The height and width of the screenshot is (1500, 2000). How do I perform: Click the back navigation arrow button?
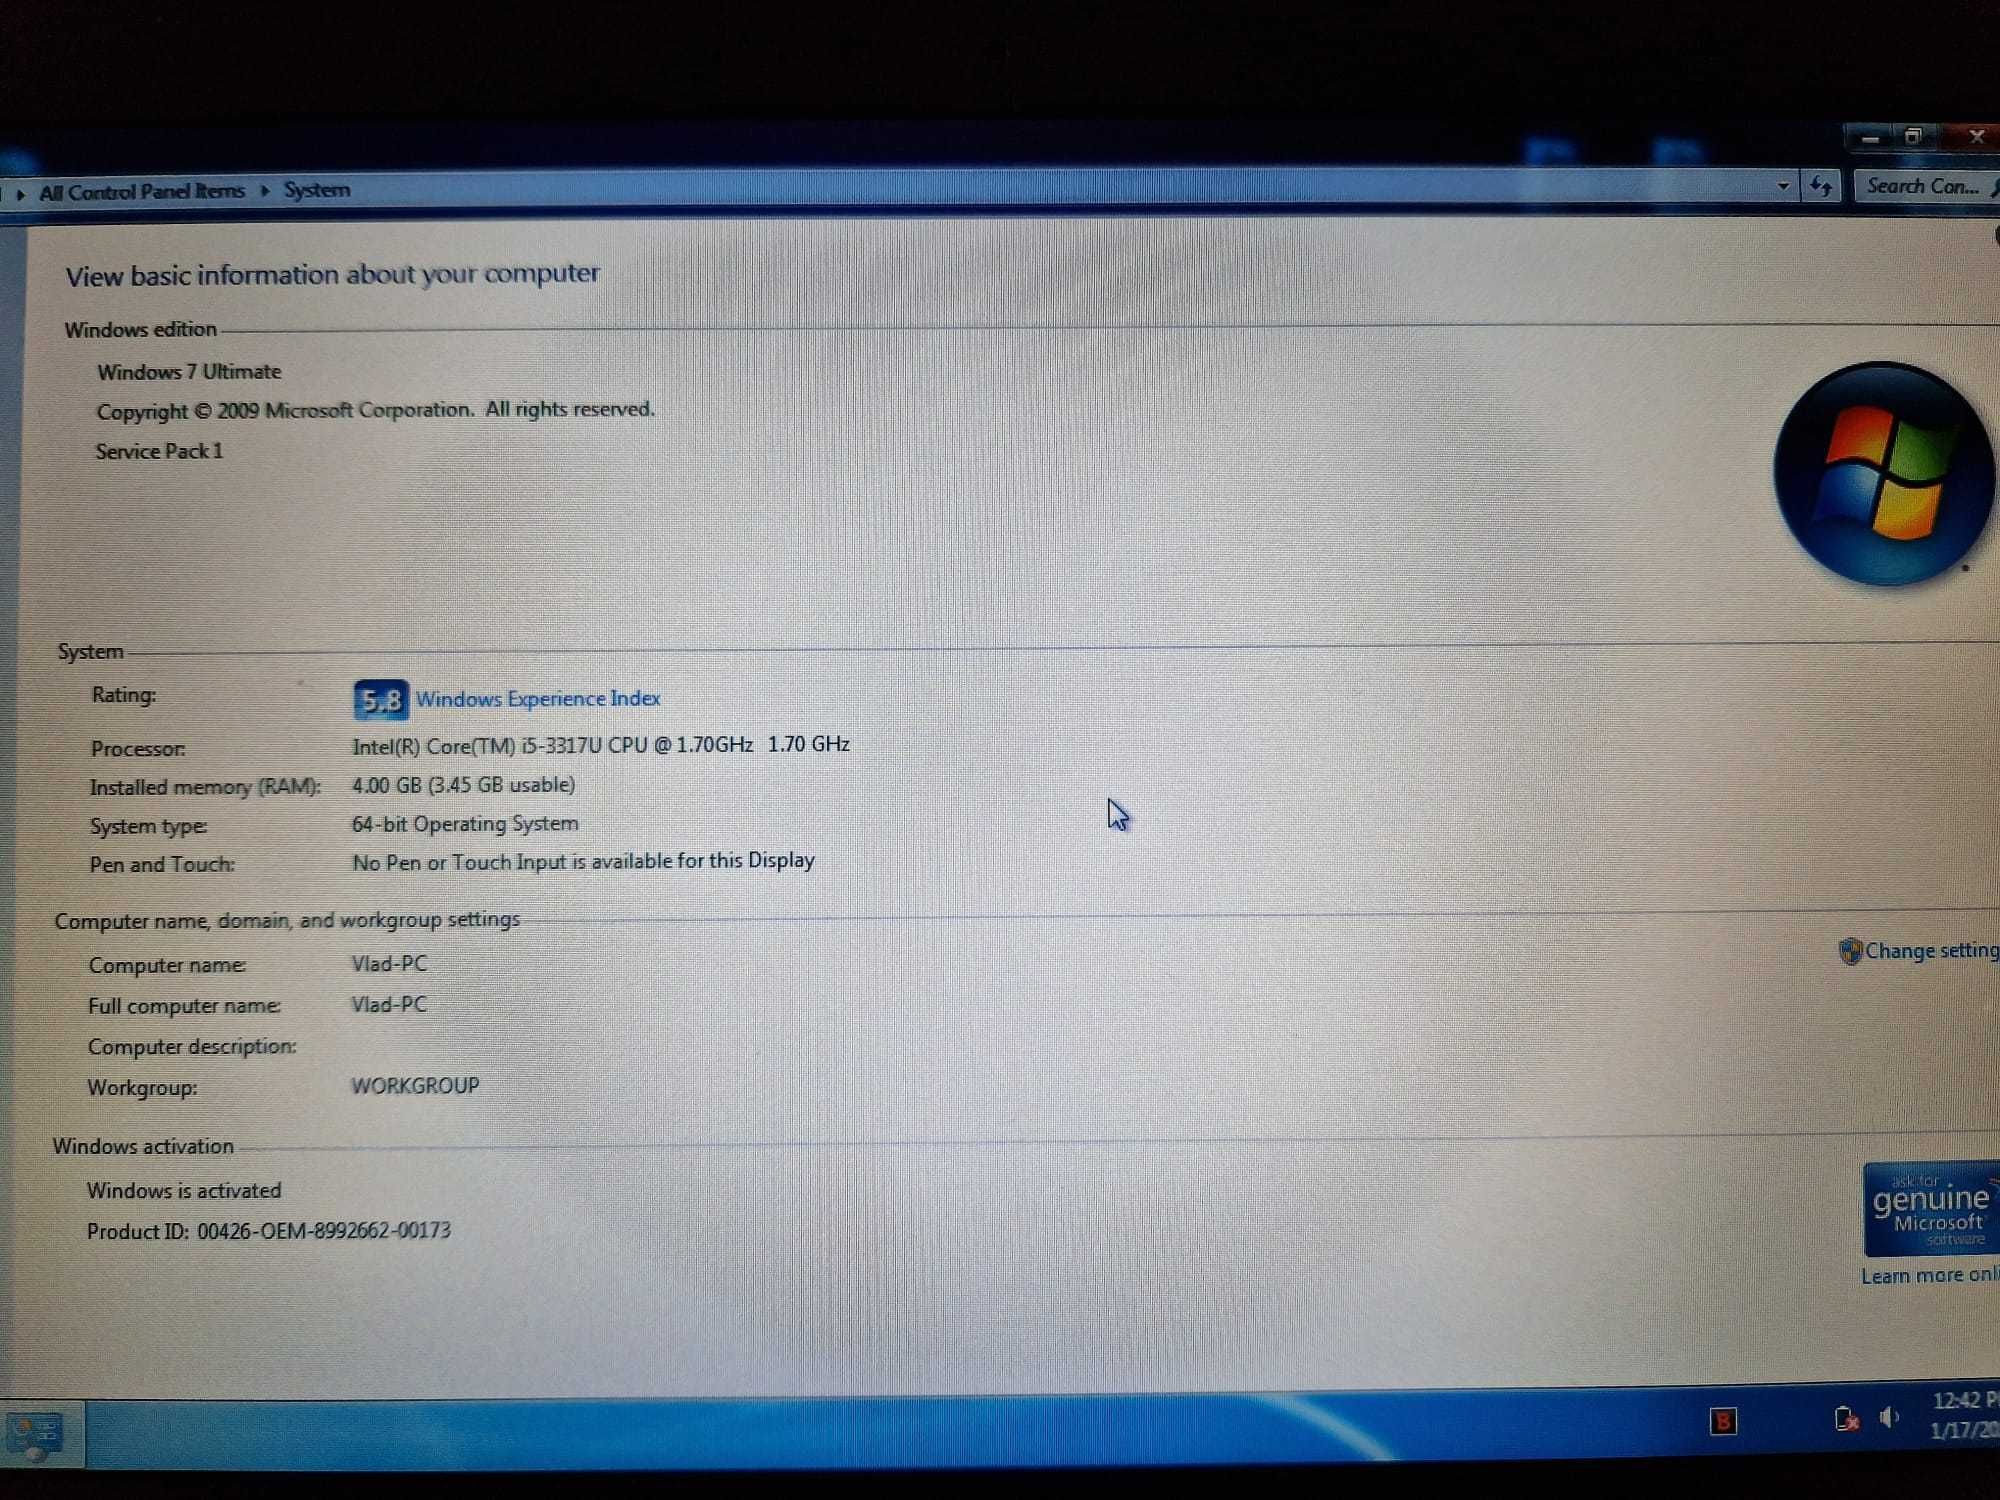point(8,191)
